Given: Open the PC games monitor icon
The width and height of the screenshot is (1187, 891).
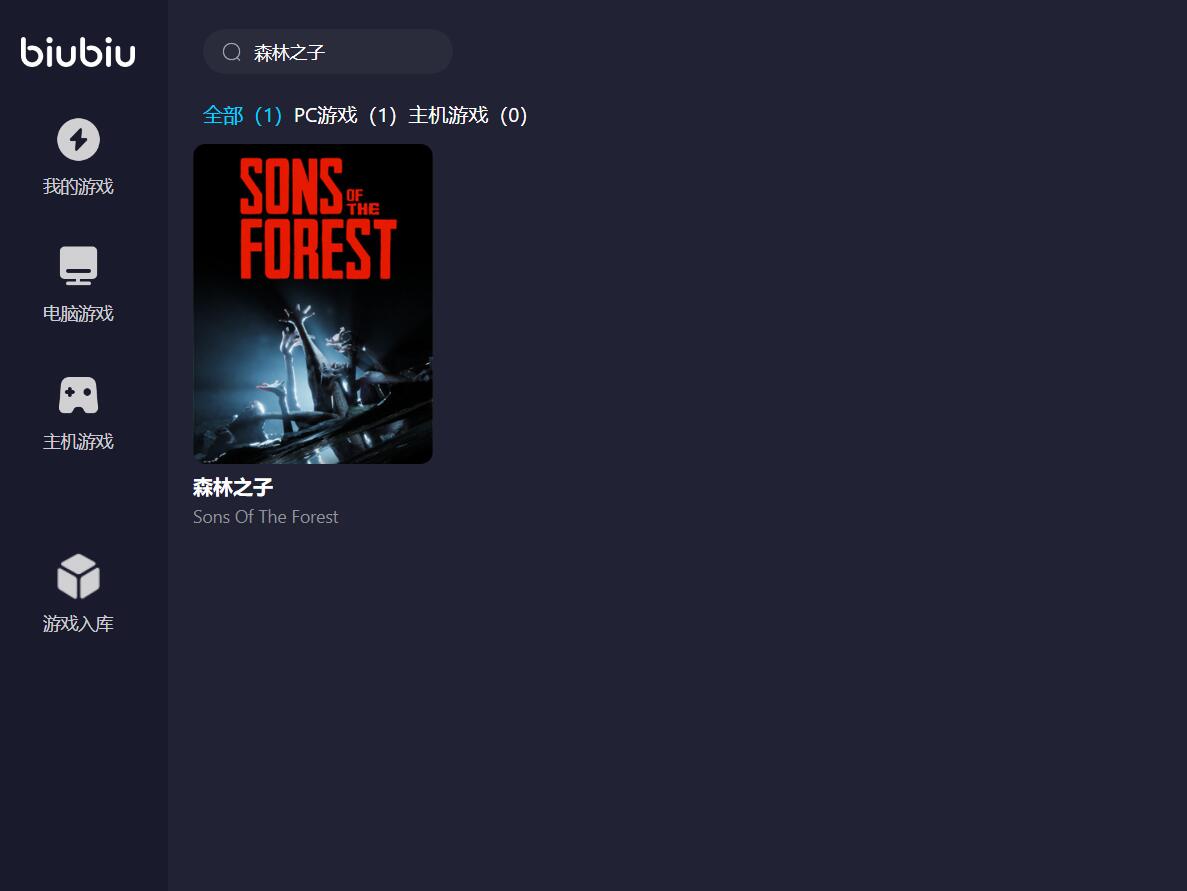Looking at the screenshot, I should click(78, 266).
